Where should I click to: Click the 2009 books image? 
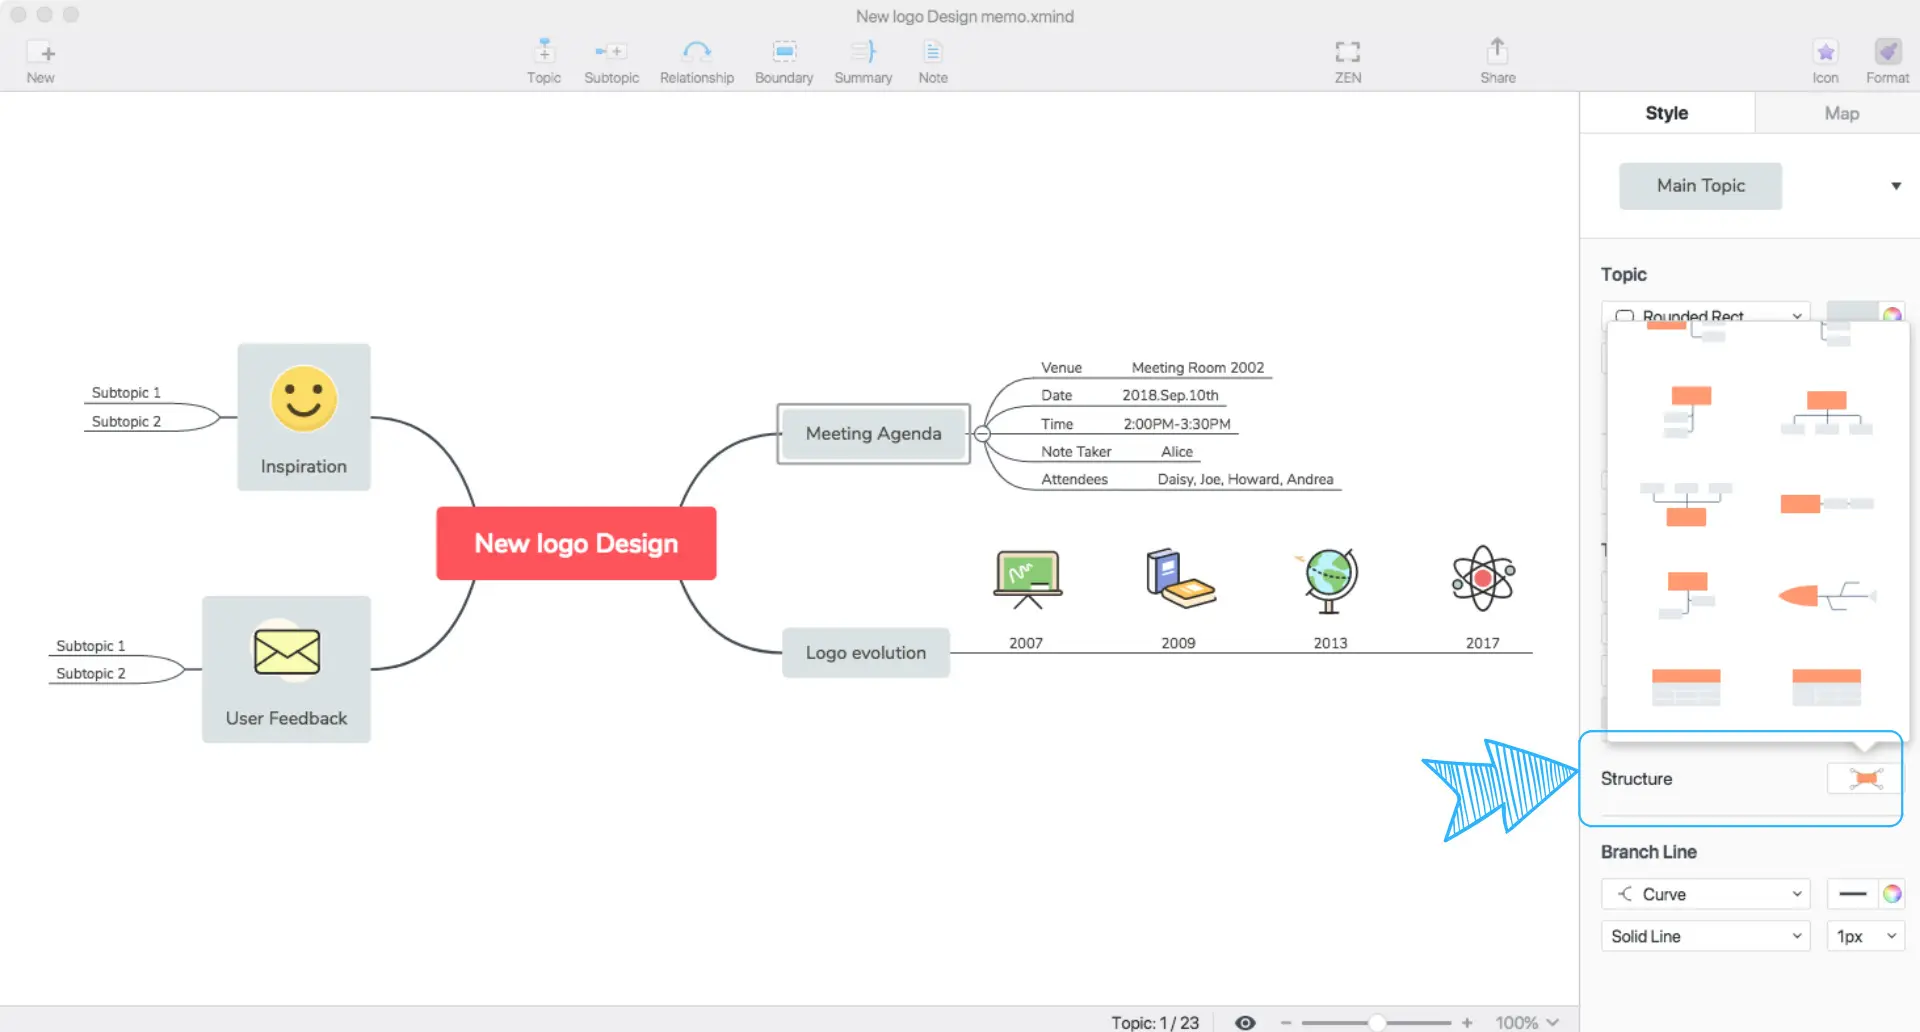point(1180,578)
